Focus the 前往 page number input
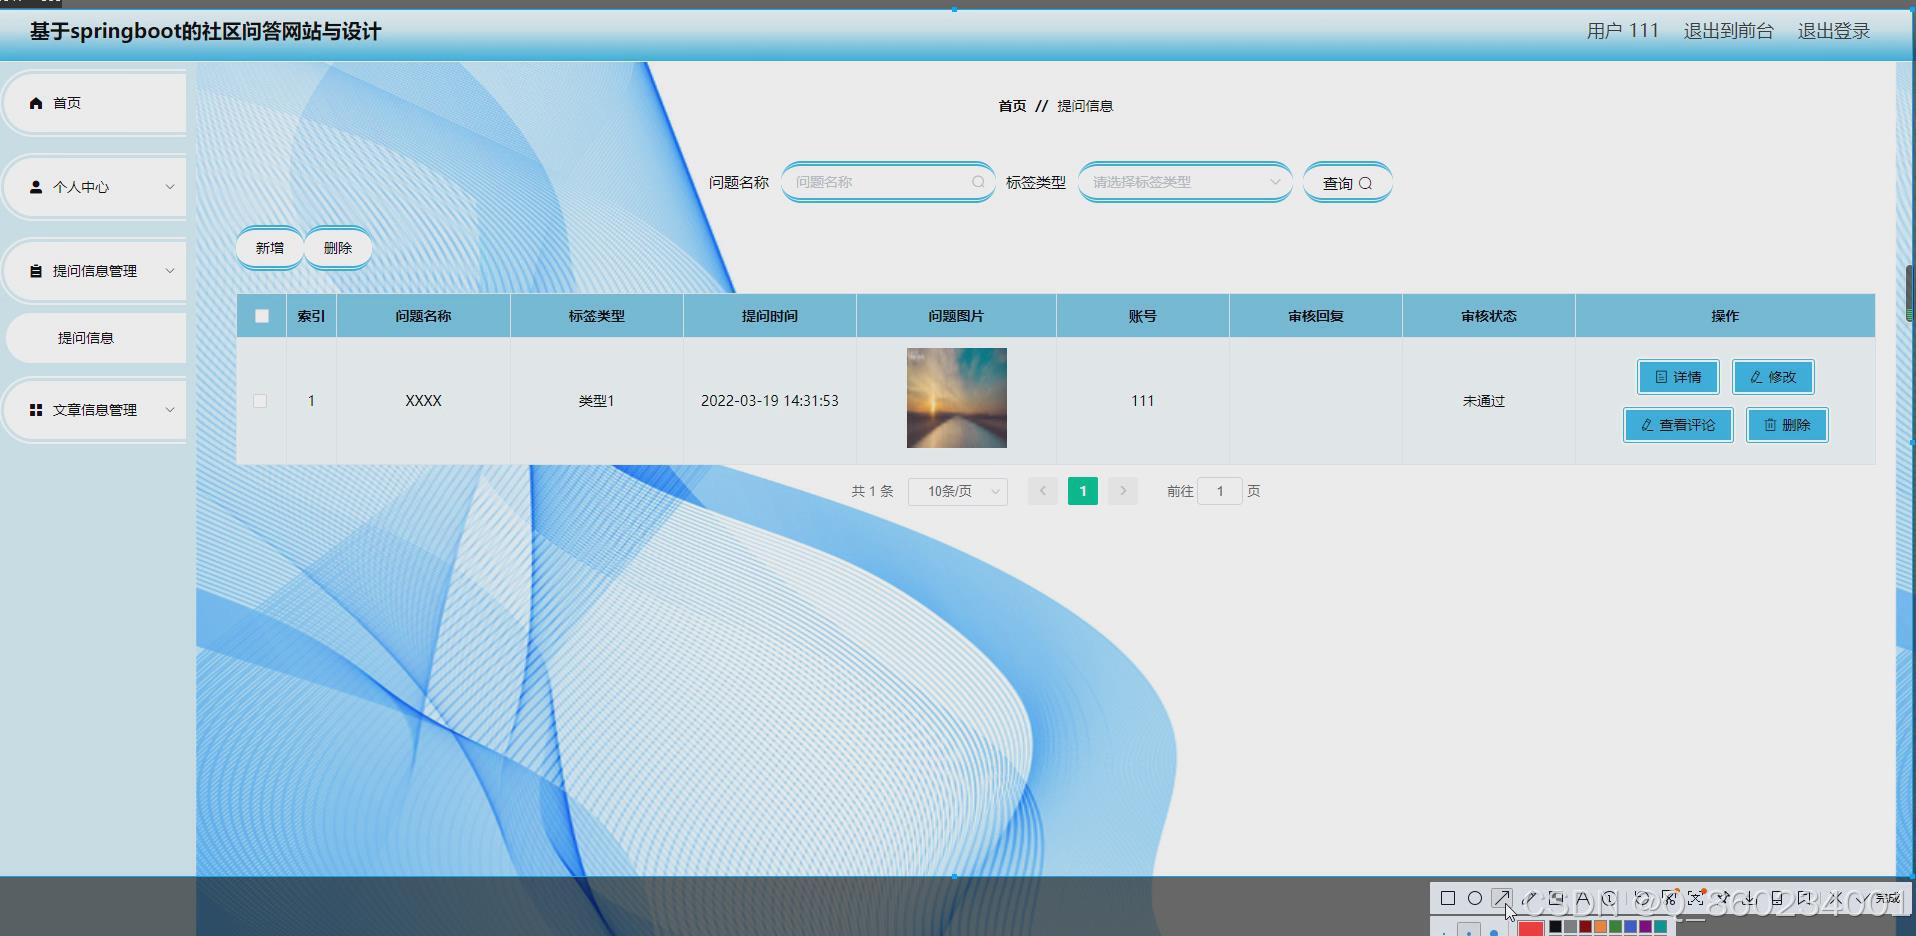The width and height of the screenshot is (1916, 936). point(1220,491)
